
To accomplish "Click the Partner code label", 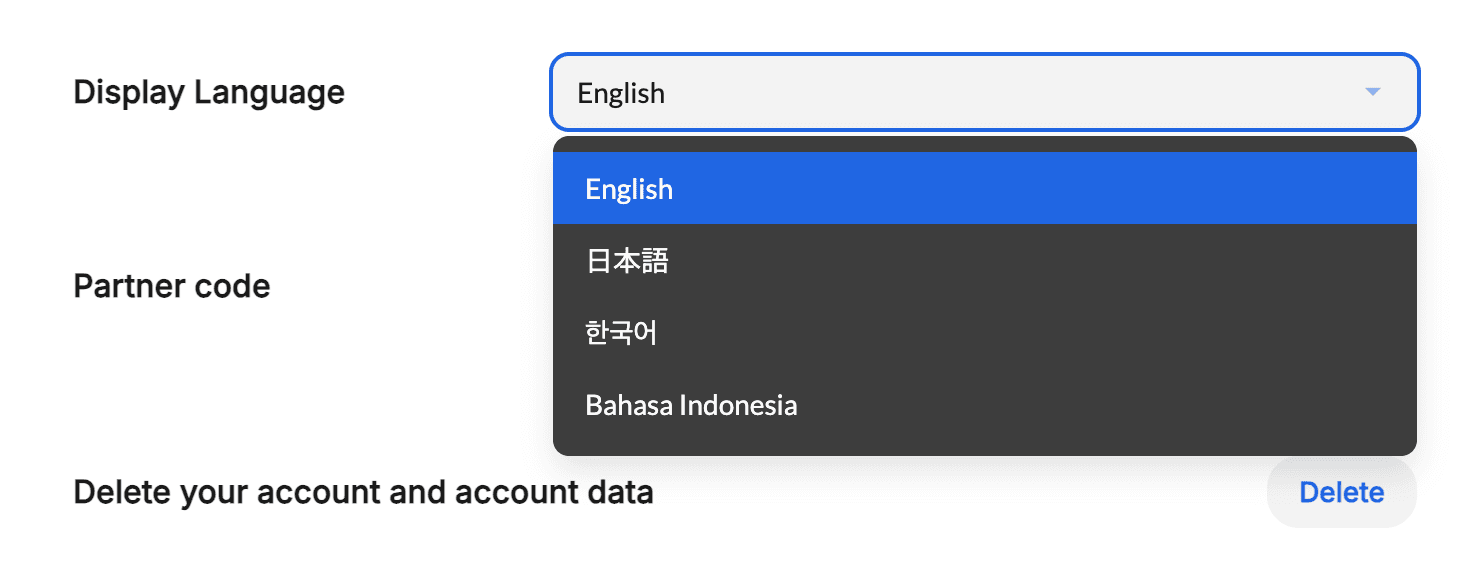I will (x=172, y=286).
